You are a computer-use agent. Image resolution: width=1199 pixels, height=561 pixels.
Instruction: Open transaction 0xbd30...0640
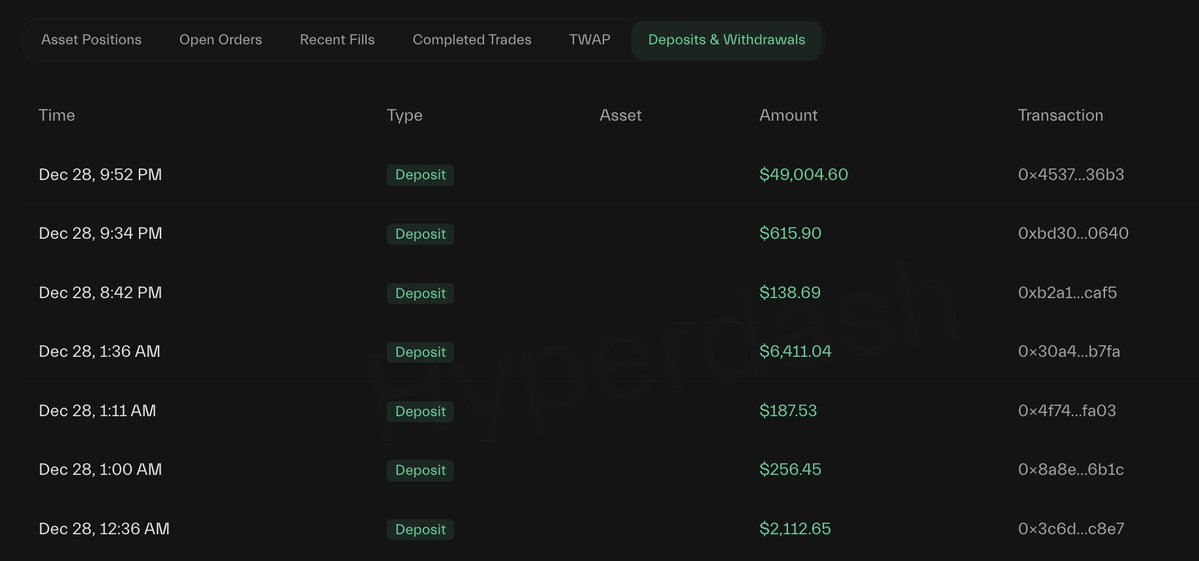[x=1073, y=234]
